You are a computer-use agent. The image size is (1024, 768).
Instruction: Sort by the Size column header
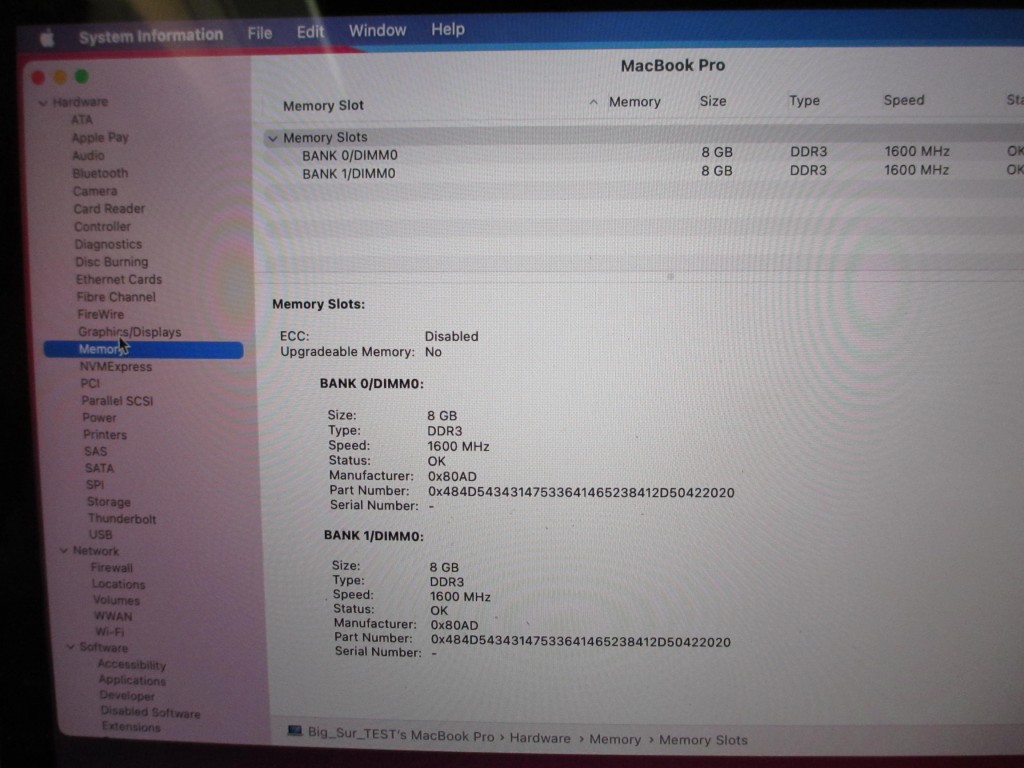click(713, 101)
